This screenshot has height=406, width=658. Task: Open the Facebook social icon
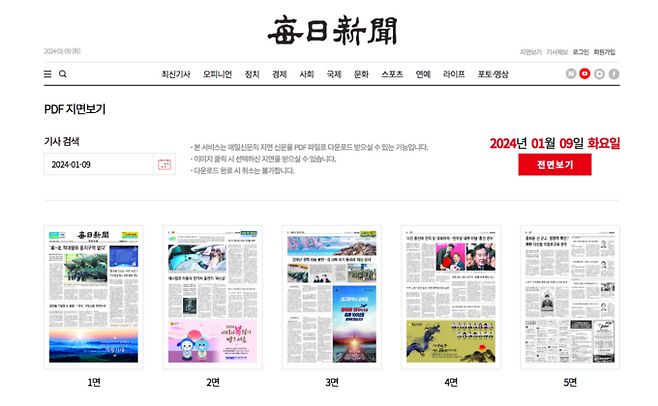click(x=614, y=74)
